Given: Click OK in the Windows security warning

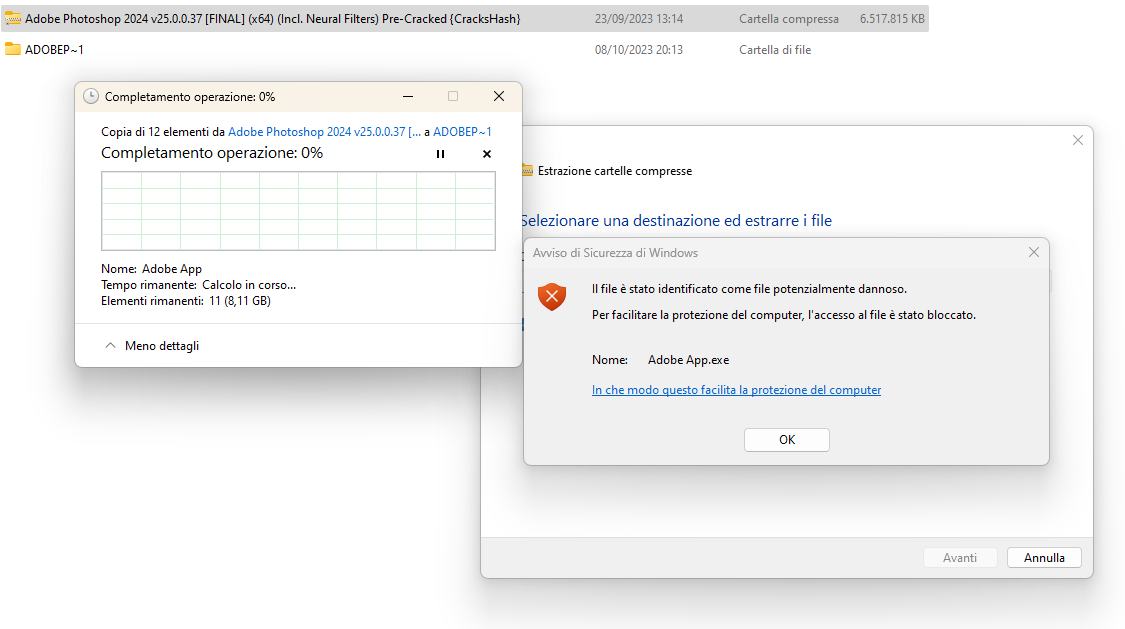Looking at the screenshot, I should pyautogui.click(x=787, y=440).
